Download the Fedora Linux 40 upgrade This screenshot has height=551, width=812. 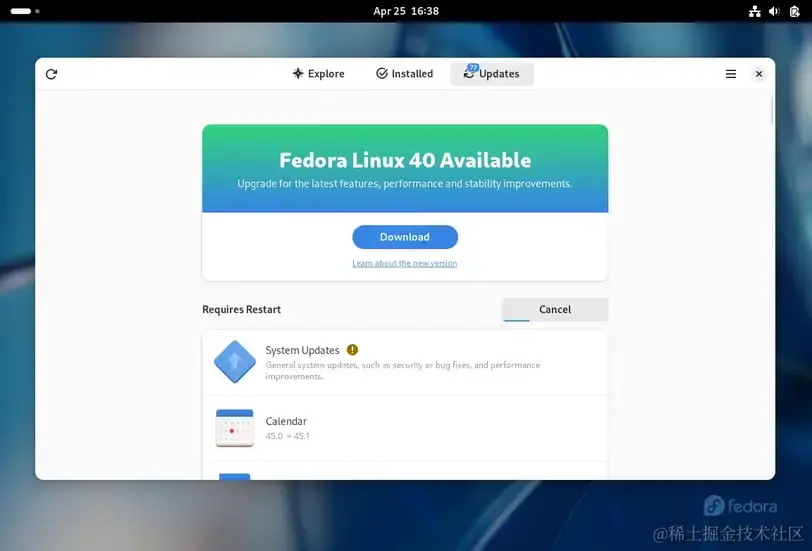pyautogui.click(x=405, y=237)
